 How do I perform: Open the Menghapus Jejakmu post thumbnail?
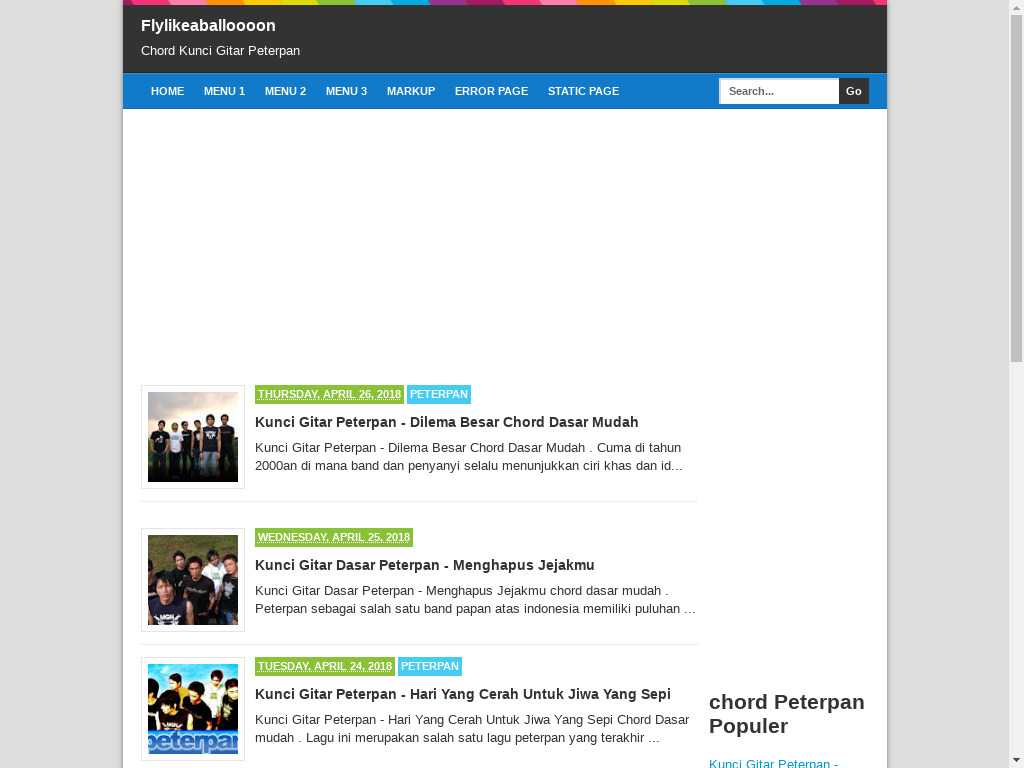[x=193, y=580]
